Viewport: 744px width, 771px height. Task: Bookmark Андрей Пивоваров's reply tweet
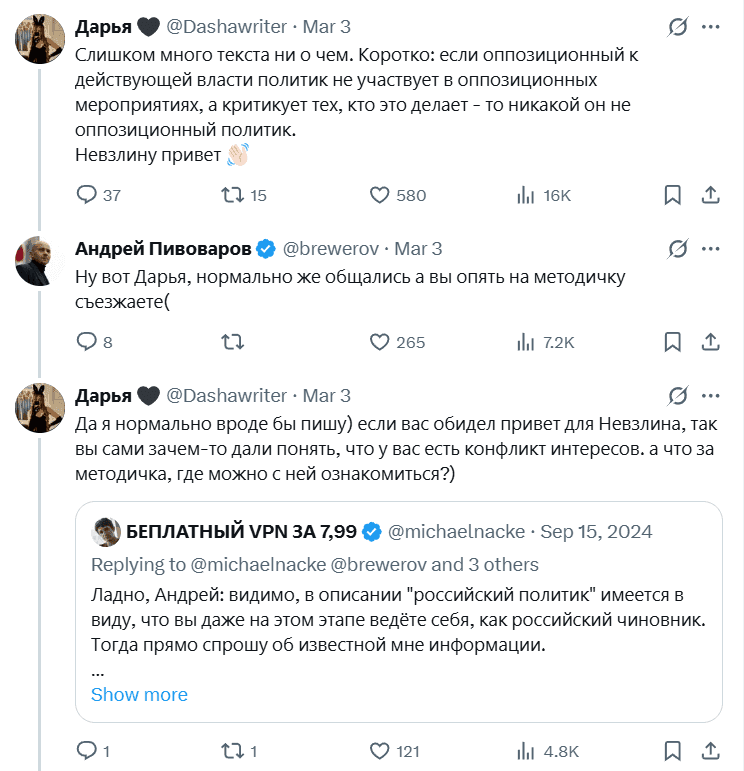click(x=672, y=342)
